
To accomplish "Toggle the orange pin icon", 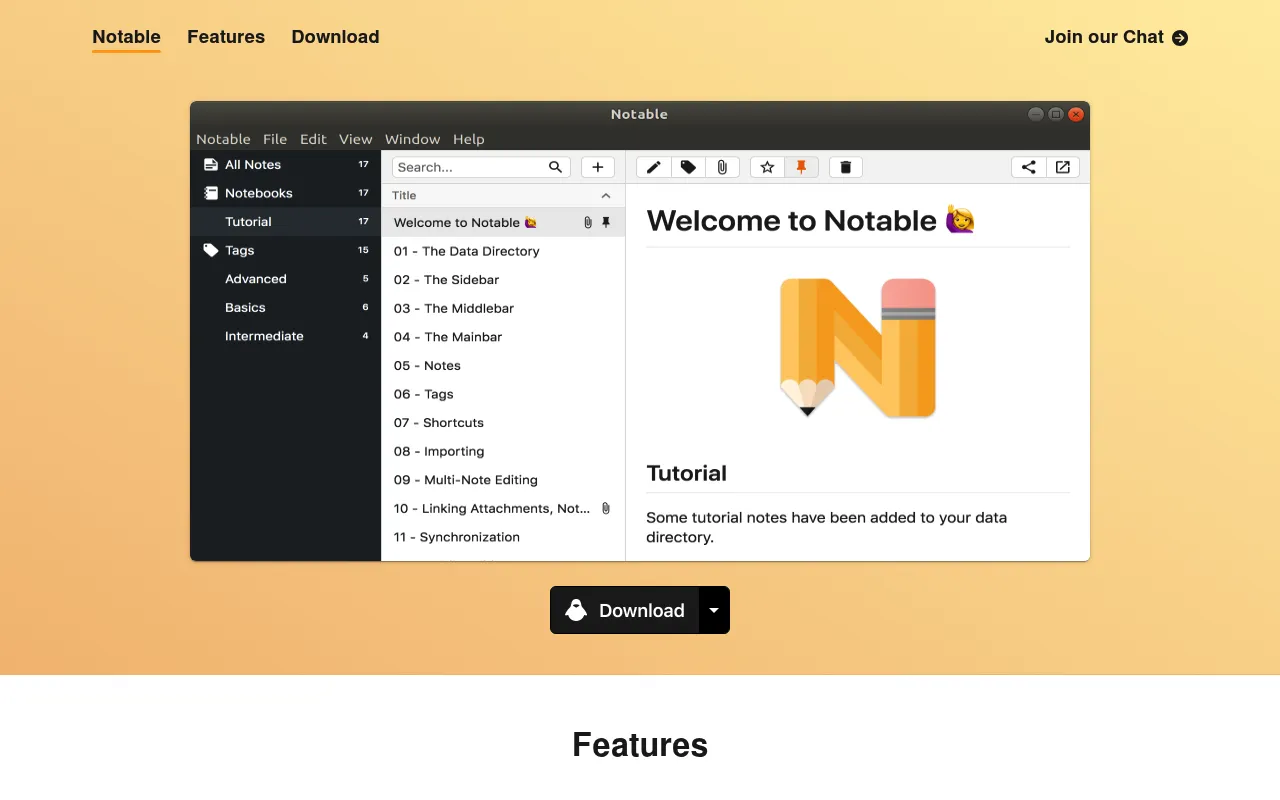I will (x=801, y=167).
